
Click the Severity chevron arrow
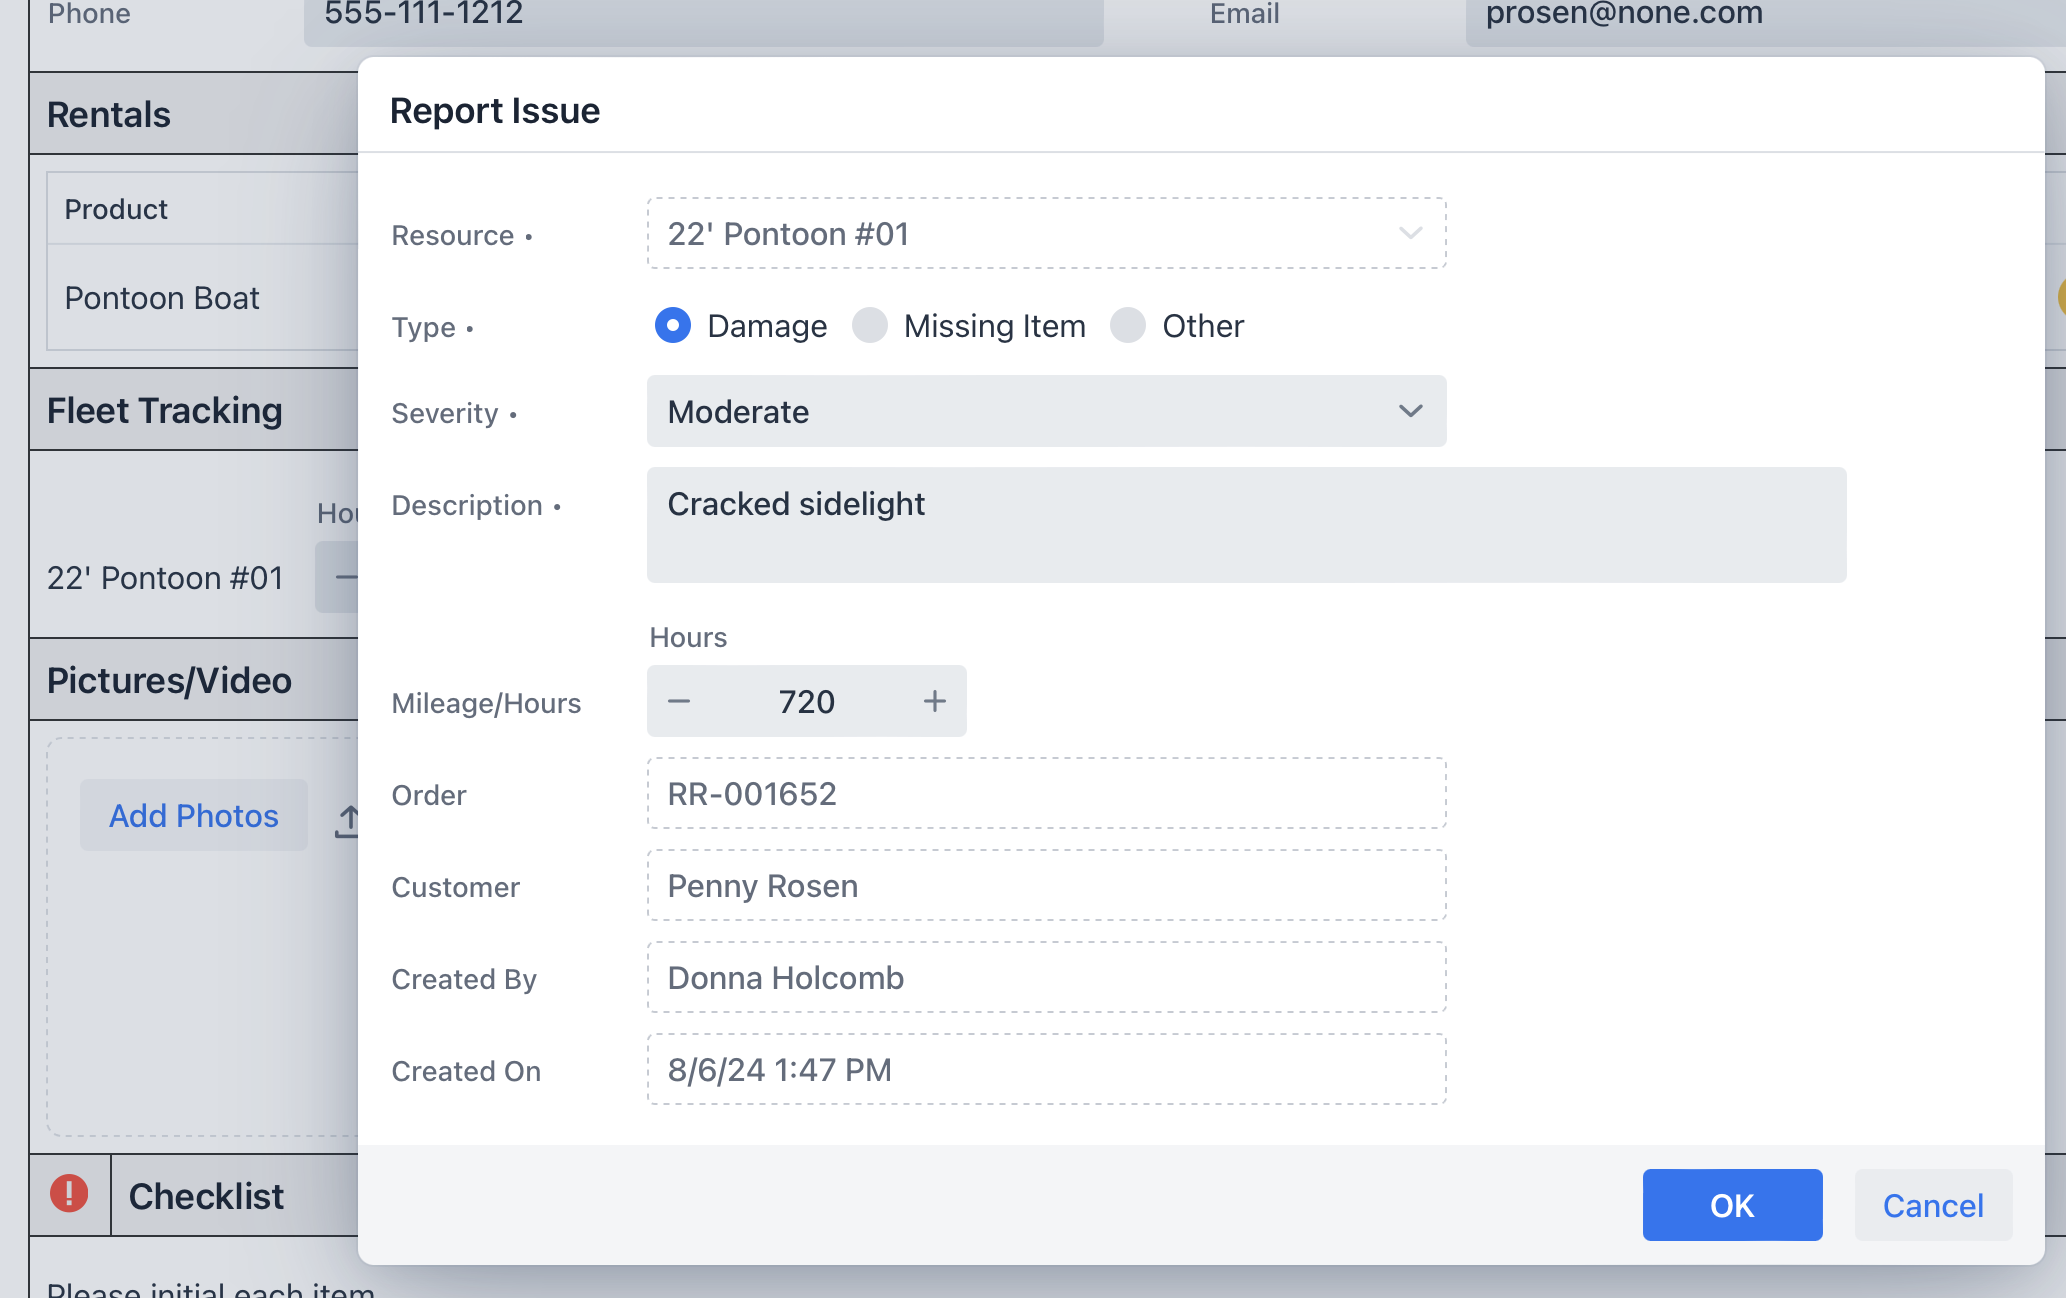tap(1410, 411)
